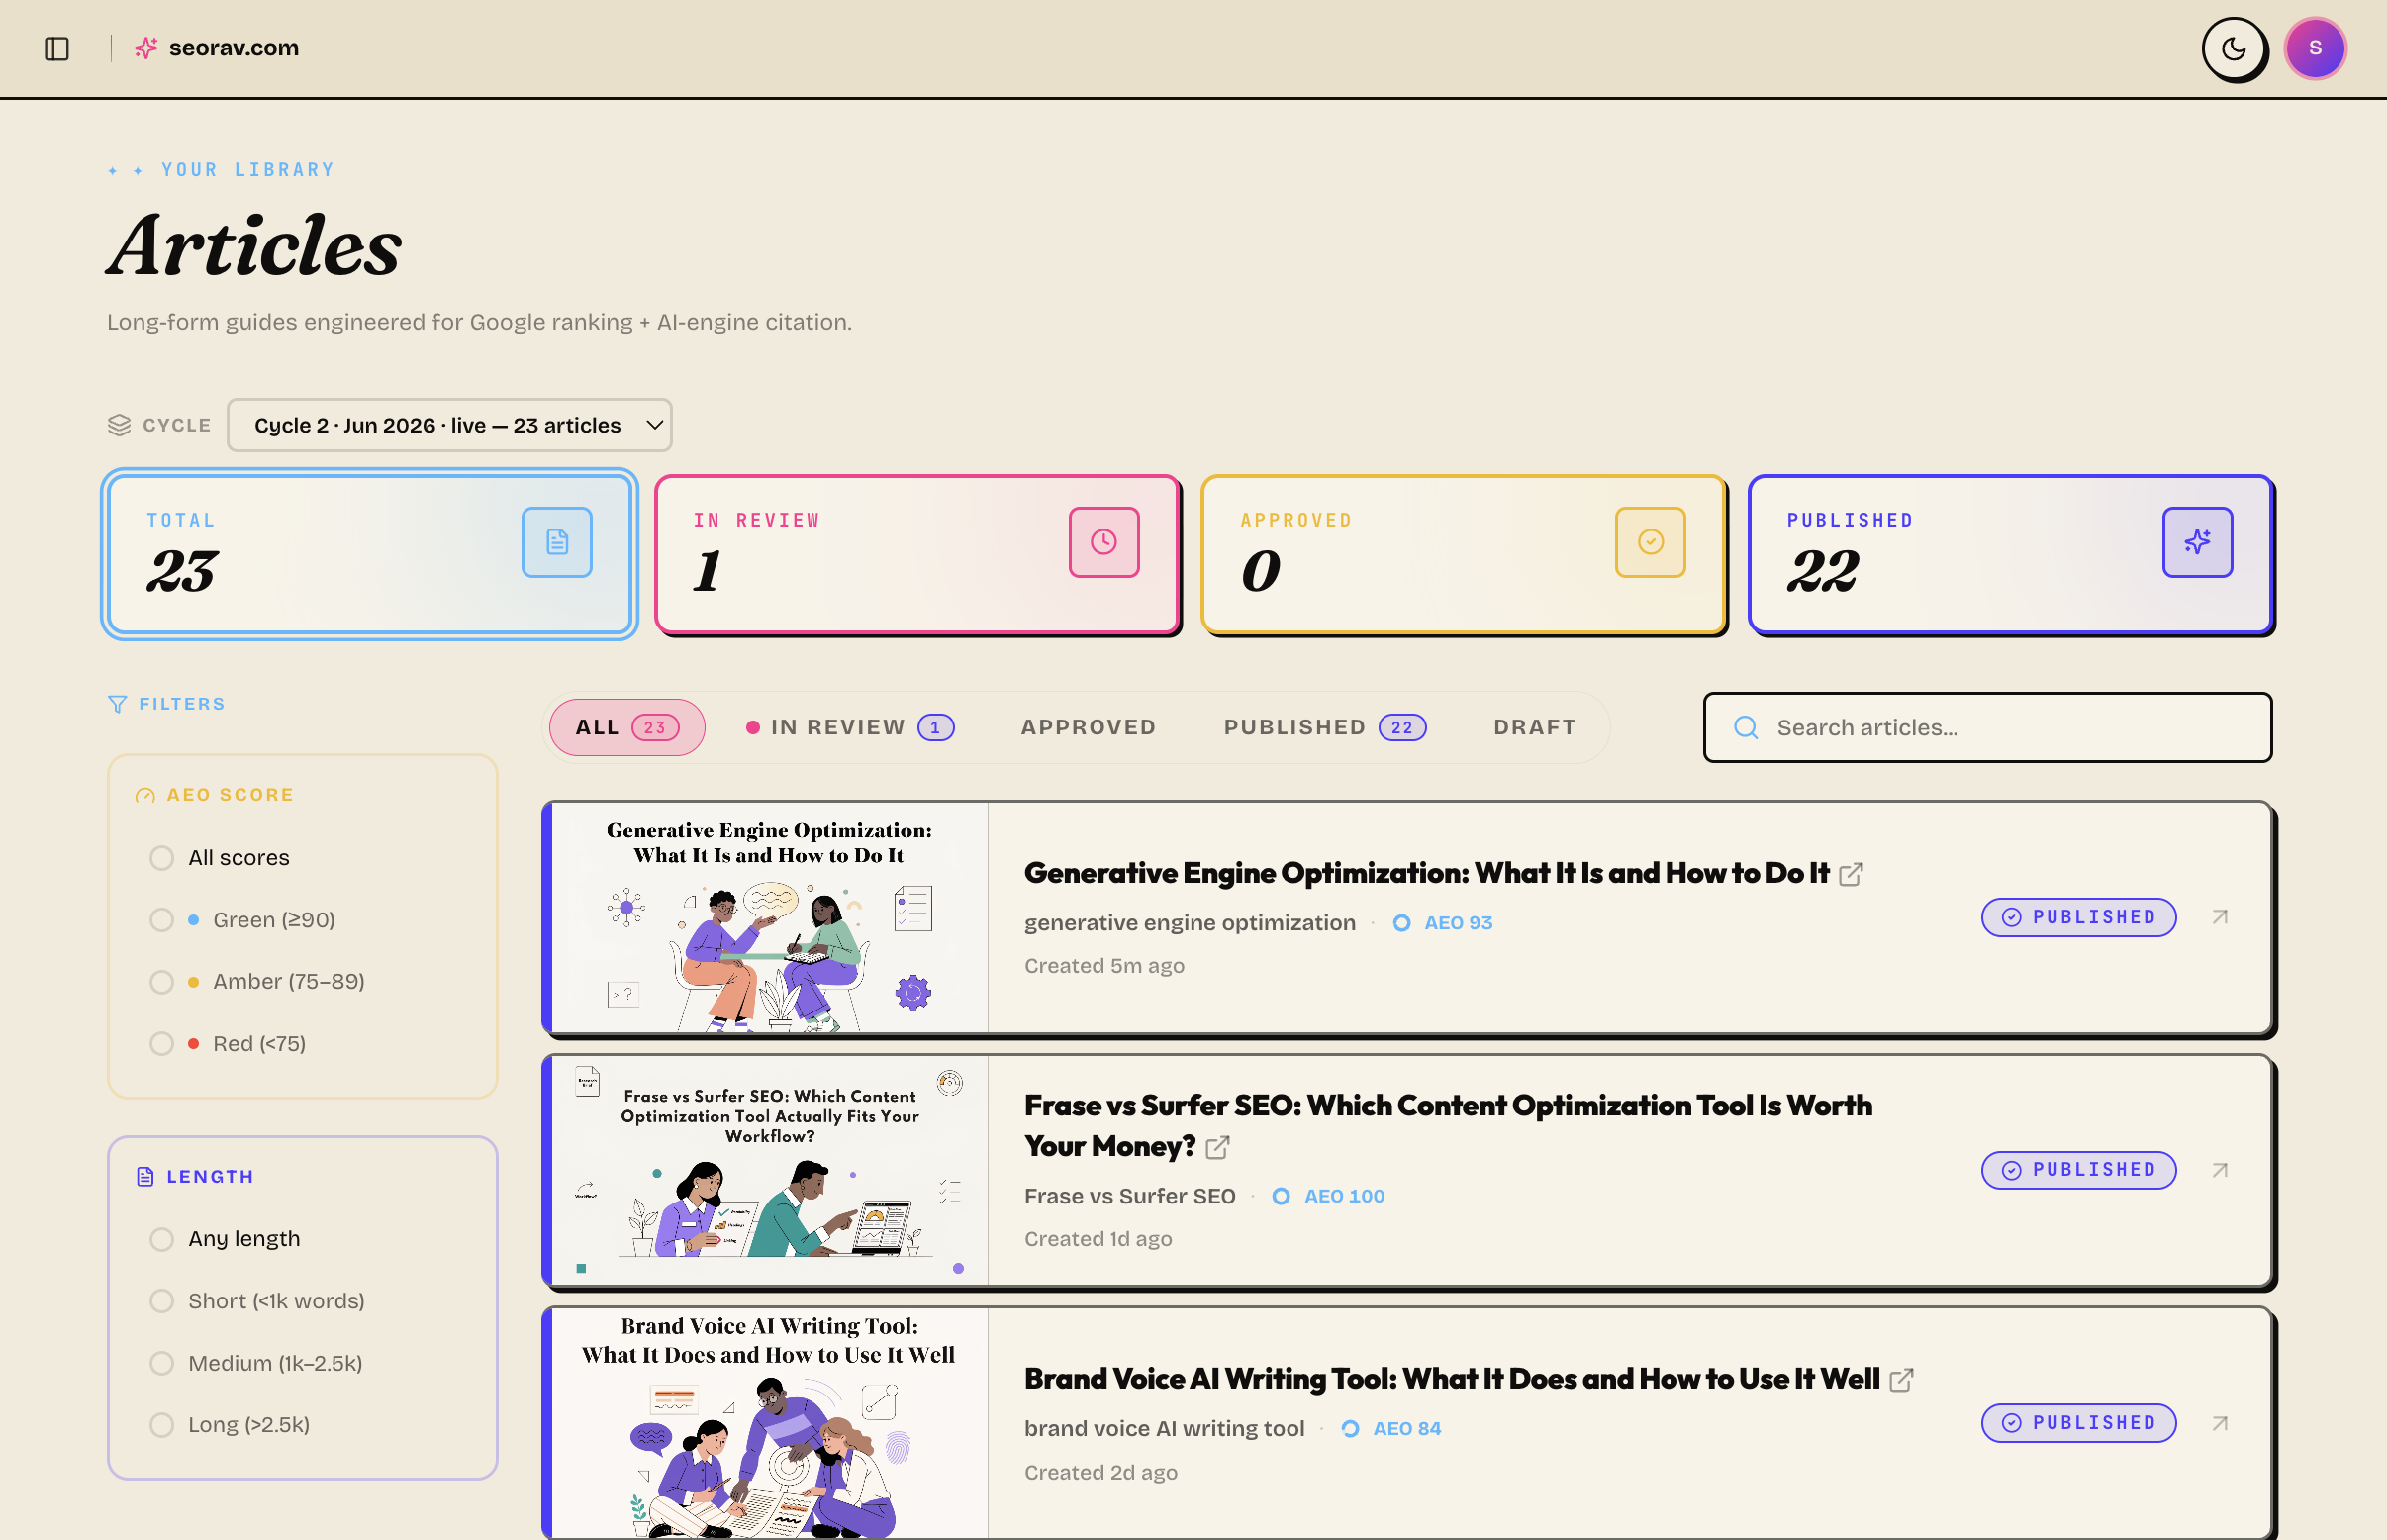Click the 'generative engine optimization' keyword text
Viewport: 2387px width, 1540px height.
[x=1190, y=923]
